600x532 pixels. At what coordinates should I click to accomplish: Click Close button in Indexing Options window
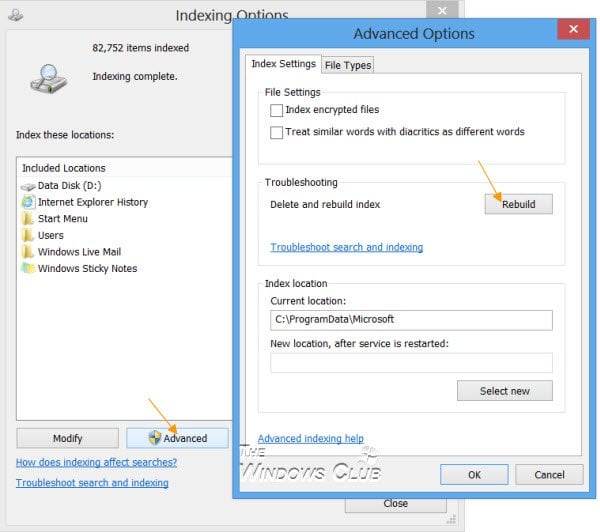(396, 504)
